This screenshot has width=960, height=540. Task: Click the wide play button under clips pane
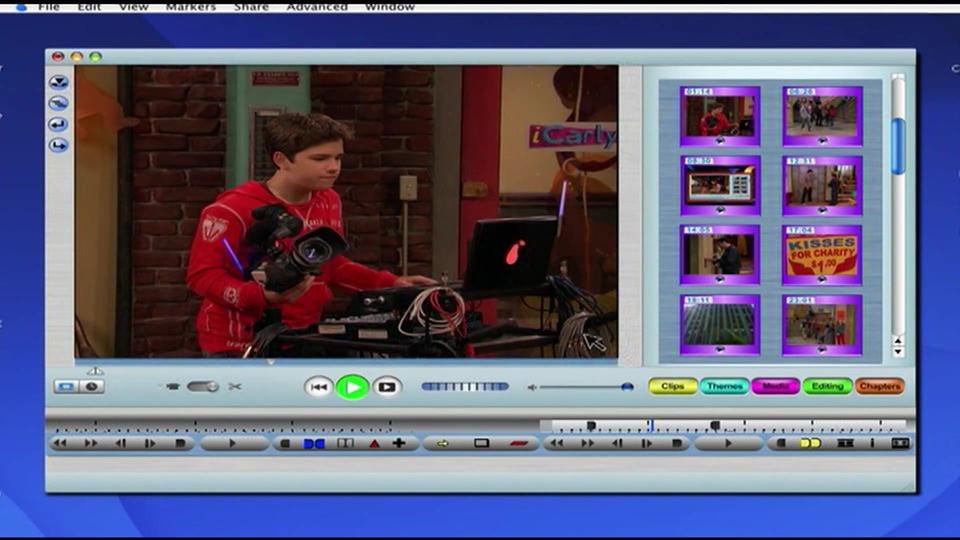(729, 443)
